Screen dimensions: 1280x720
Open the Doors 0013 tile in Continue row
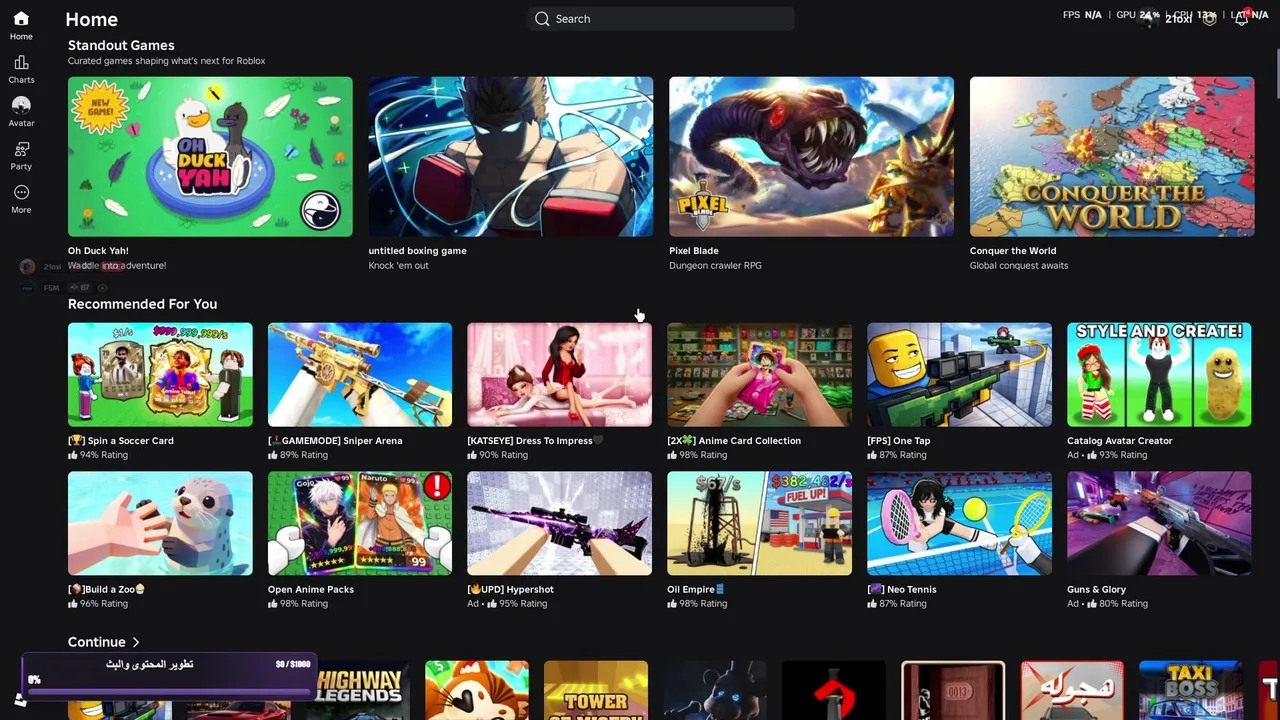953,690
